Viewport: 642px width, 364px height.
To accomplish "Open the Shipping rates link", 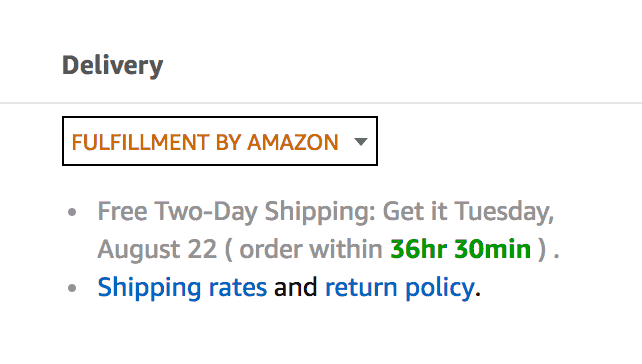I will click(x=182, y=287).
